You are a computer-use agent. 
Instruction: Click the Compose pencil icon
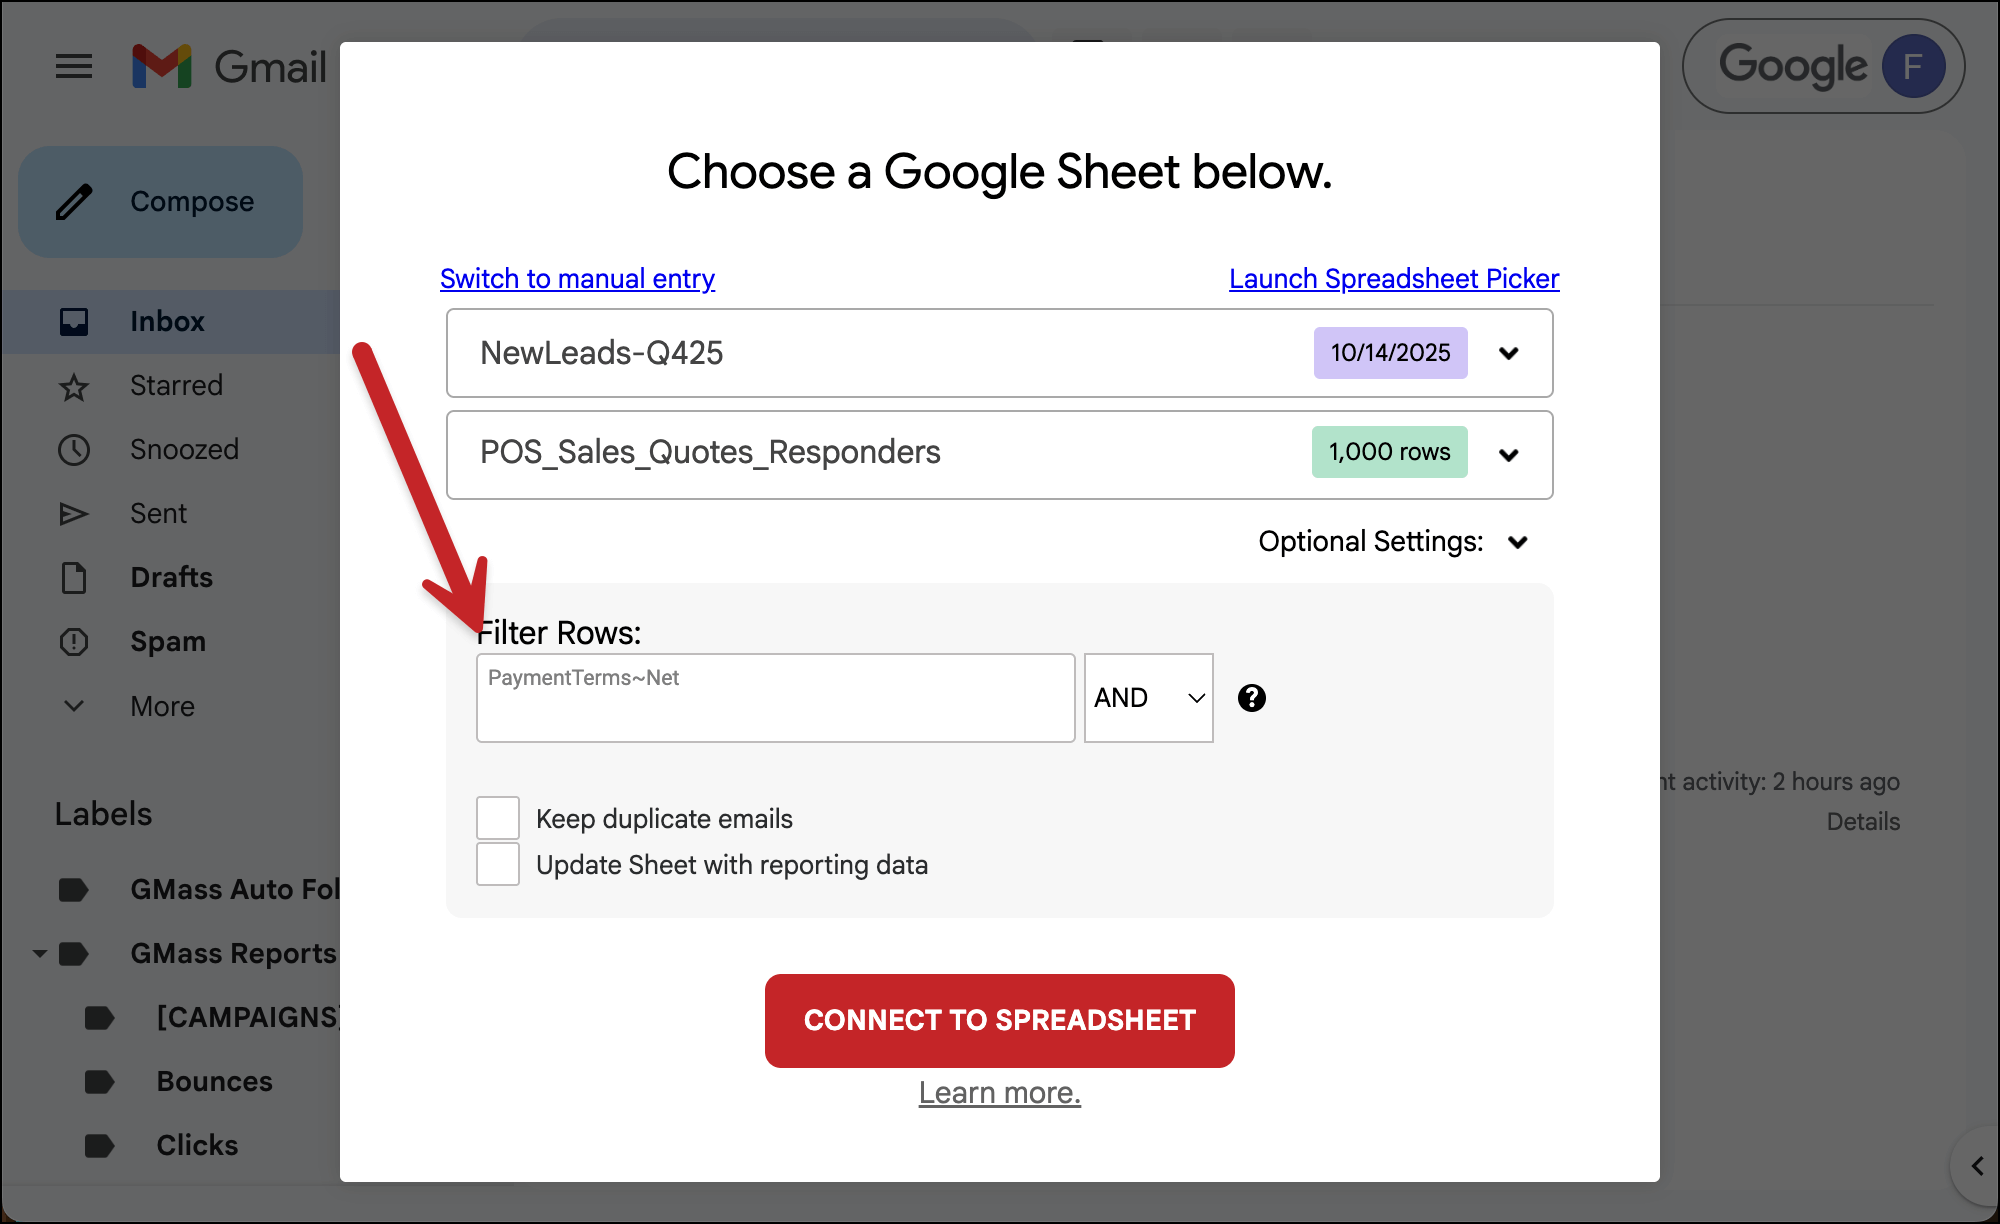pyautogui.click(x=74, y=202)
